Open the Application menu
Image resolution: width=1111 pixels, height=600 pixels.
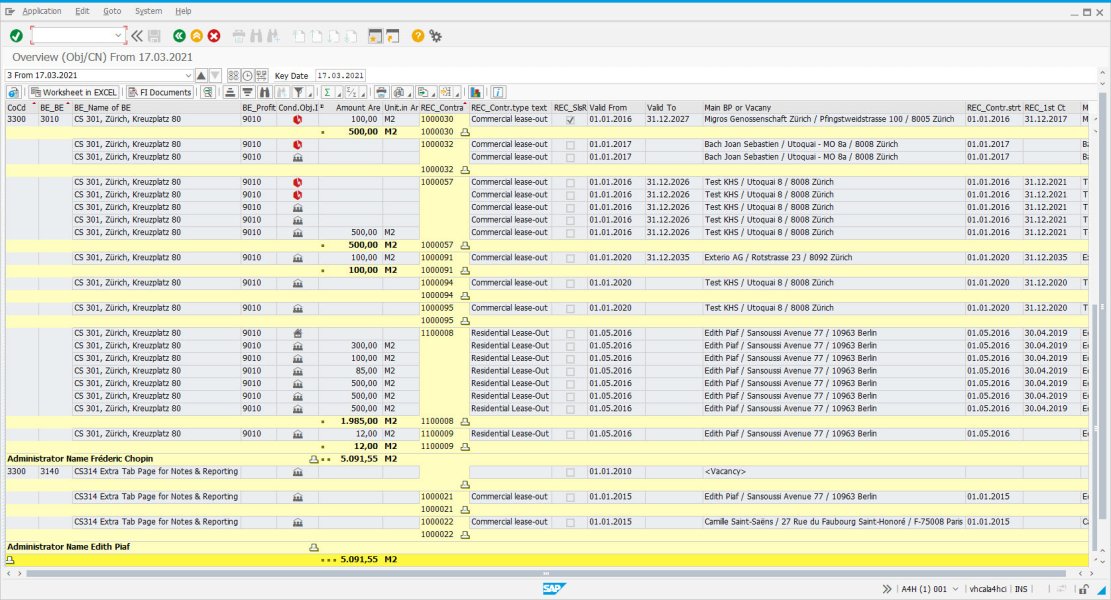coord(42,11)
